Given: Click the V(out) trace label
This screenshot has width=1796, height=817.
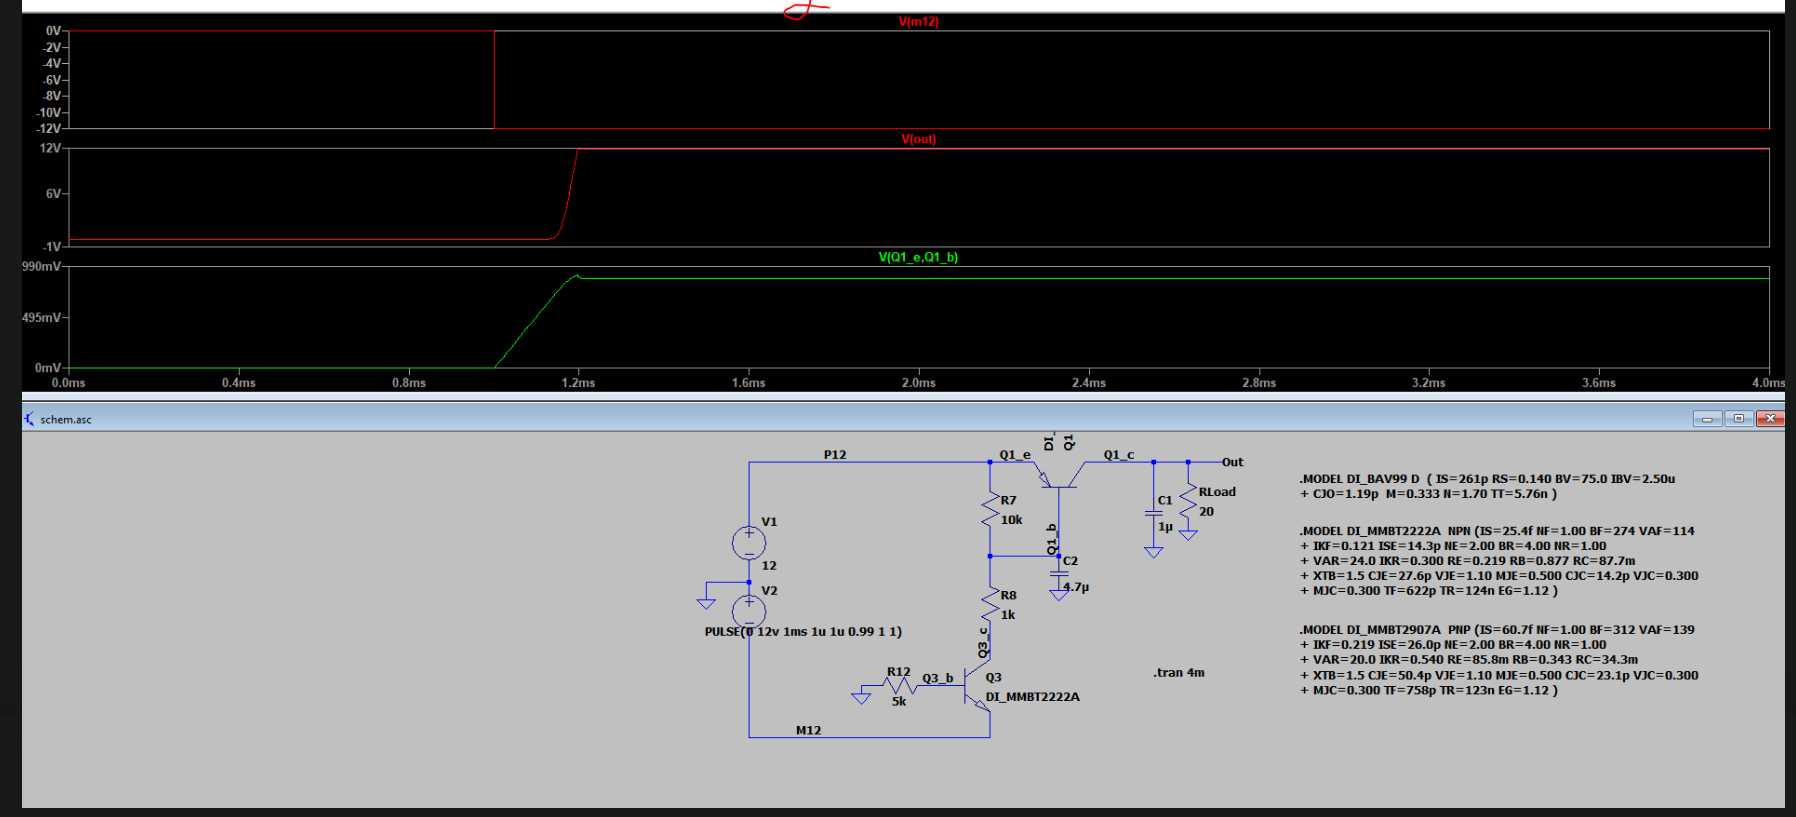Looking at the screenshot, I should [918, 139].
